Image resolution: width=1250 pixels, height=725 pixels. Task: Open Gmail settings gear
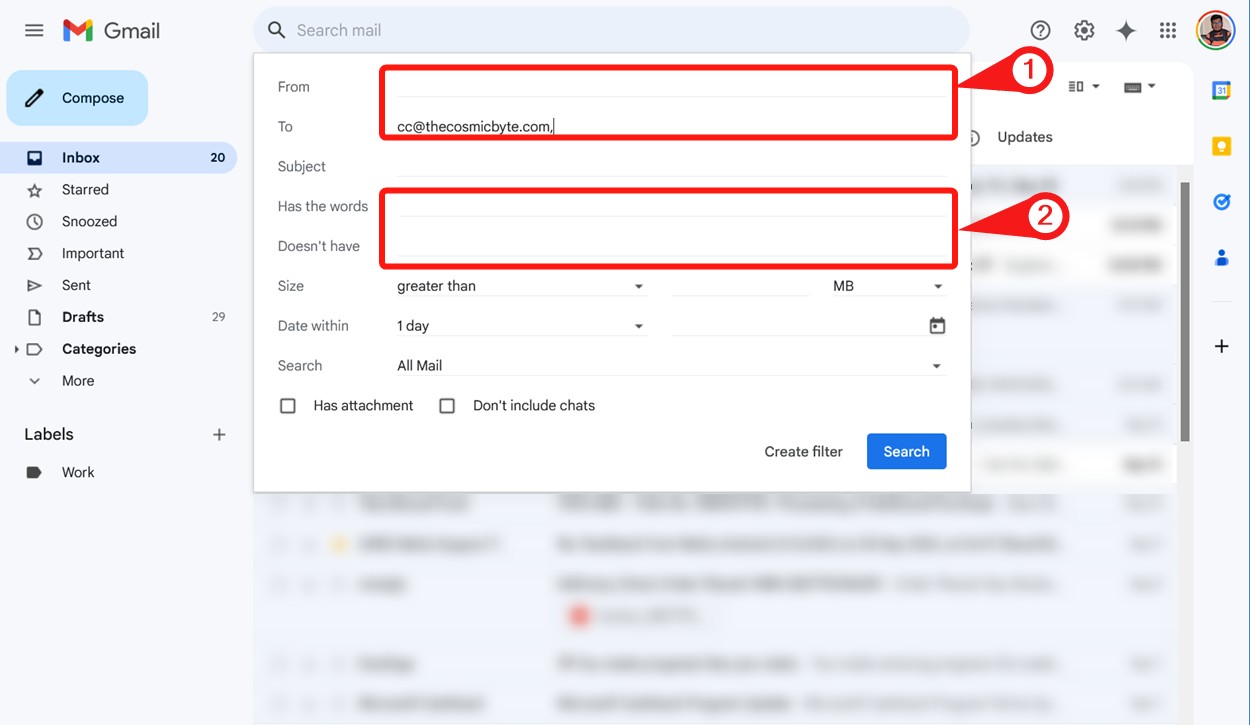point(1084,30)
